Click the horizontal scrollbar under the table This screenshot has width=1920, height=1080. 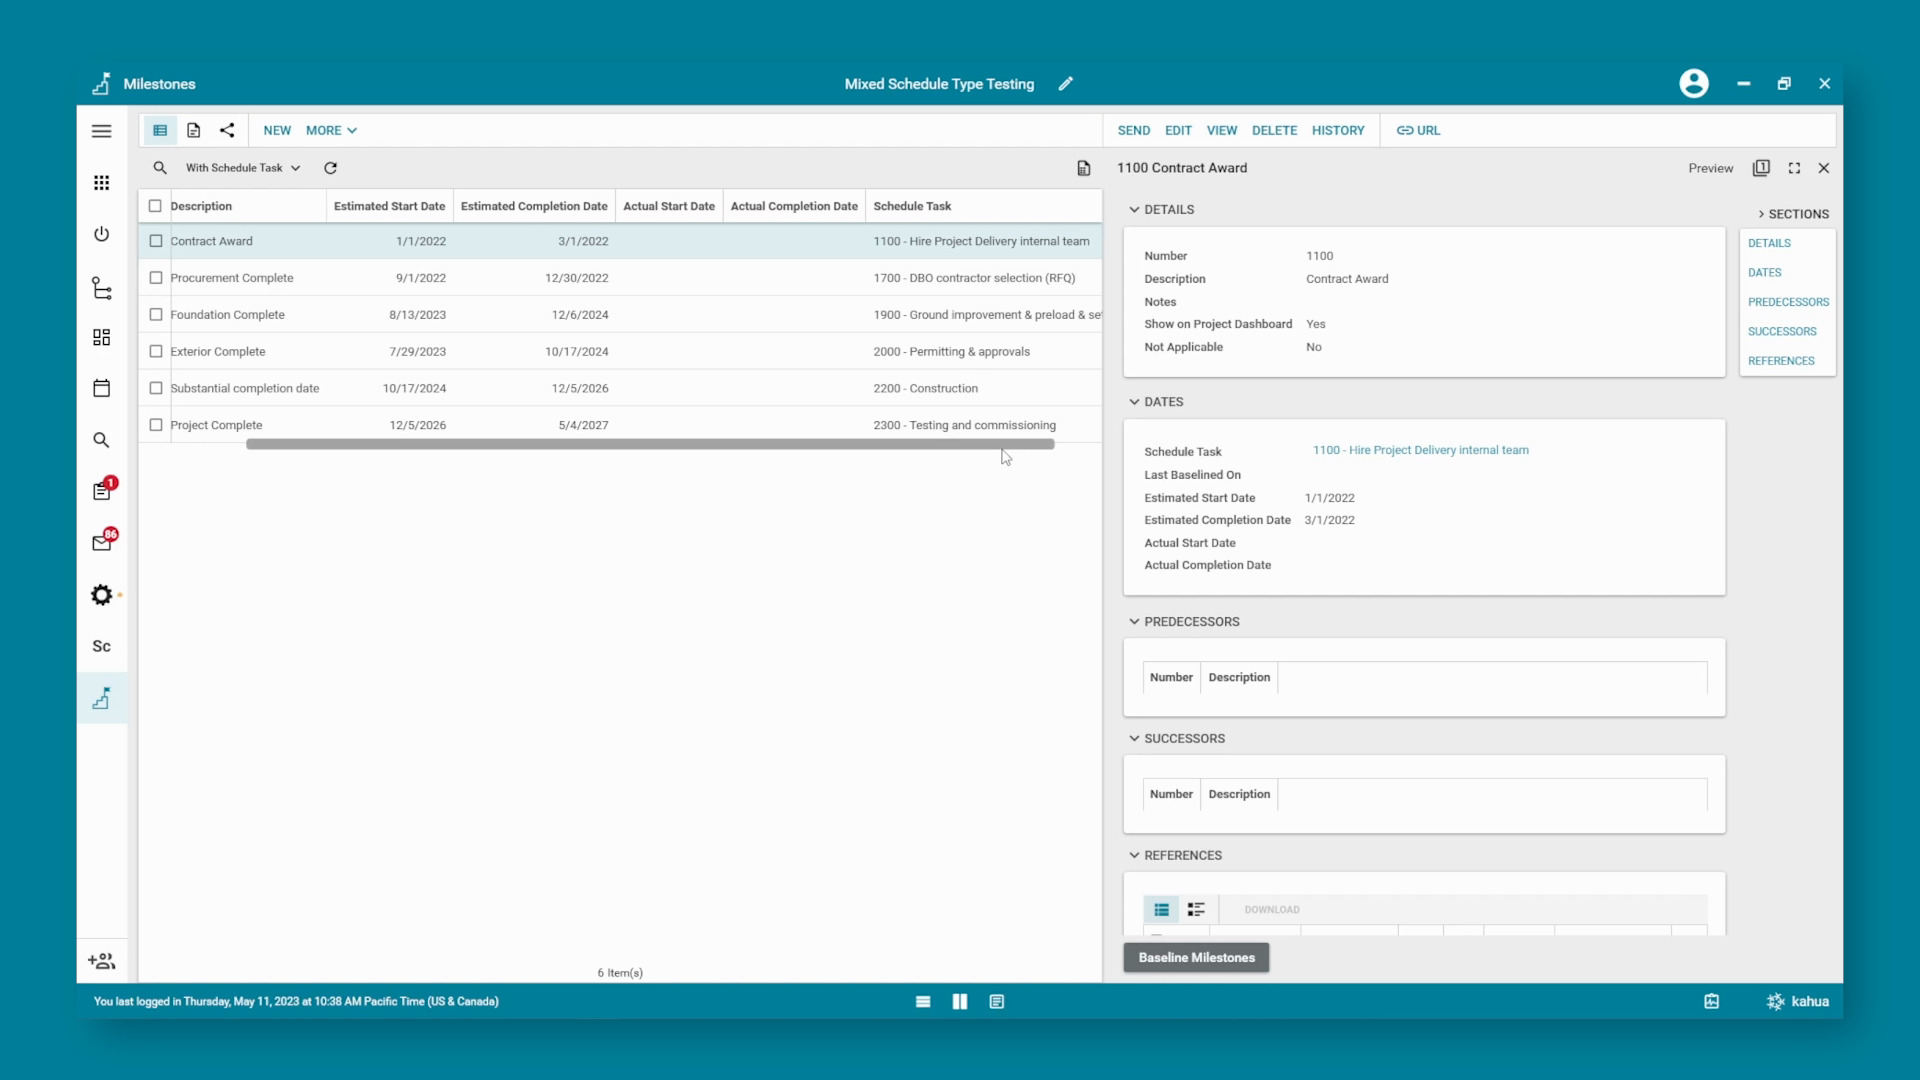click(x=650, y=445)
